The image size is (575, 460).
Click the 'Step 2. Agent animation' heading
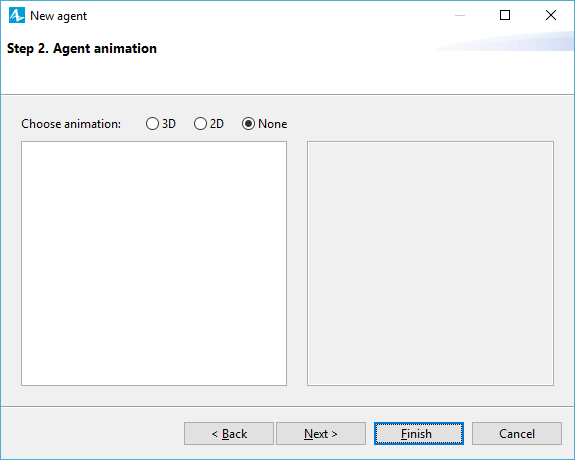[82, 48]
